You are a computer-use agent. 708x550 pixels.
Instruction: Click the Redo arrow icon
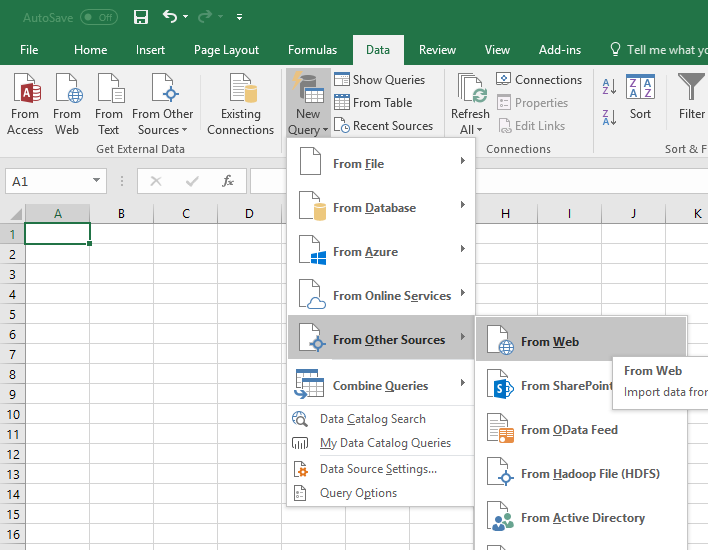(x=205, y=17)
